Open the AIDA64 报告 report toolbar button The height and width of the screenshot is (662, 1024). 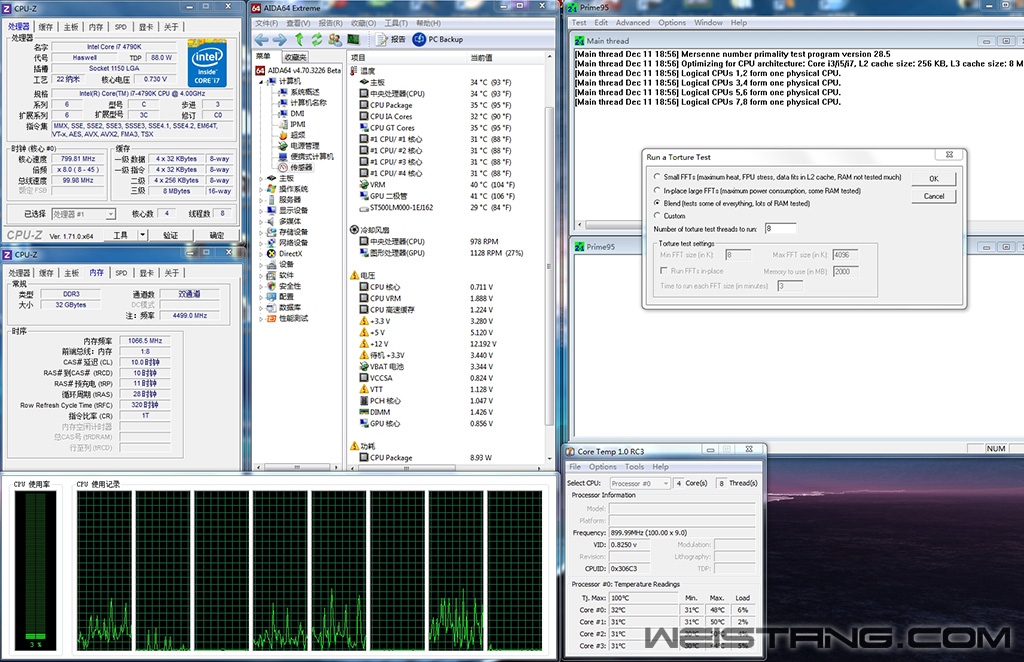point(391,40)
